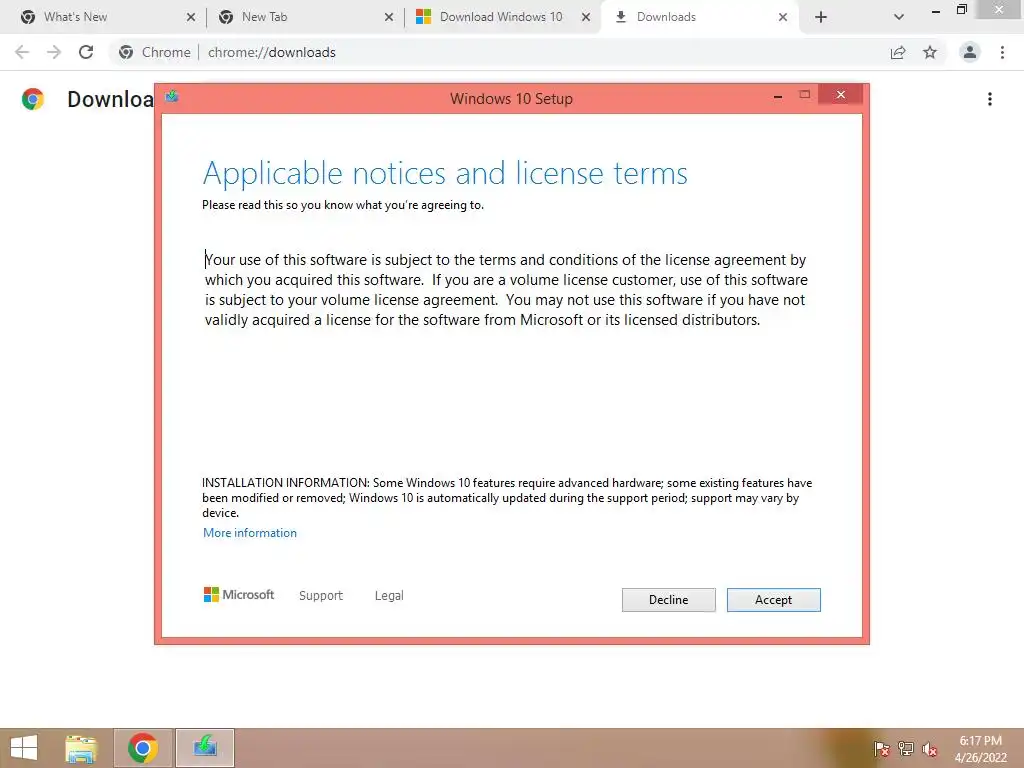
Task: Click the license agreement text paragraph
Action: coord(506,290)
